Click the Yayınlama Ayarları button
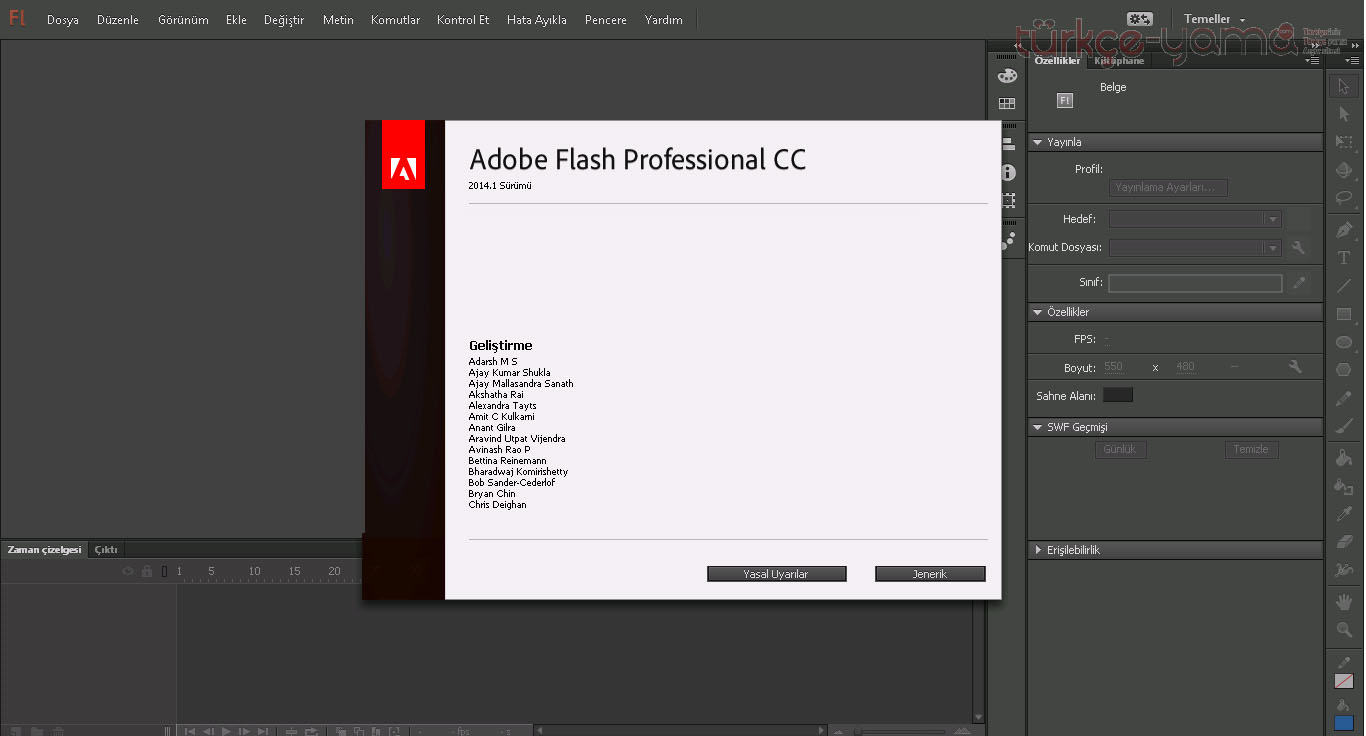This screenshot has width=1366, height=736. click(1168, 187)
